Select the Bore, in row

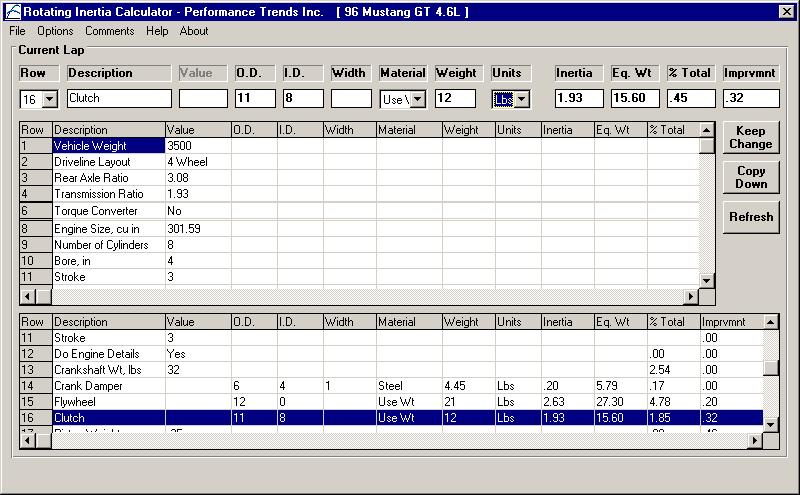point(359,261)
